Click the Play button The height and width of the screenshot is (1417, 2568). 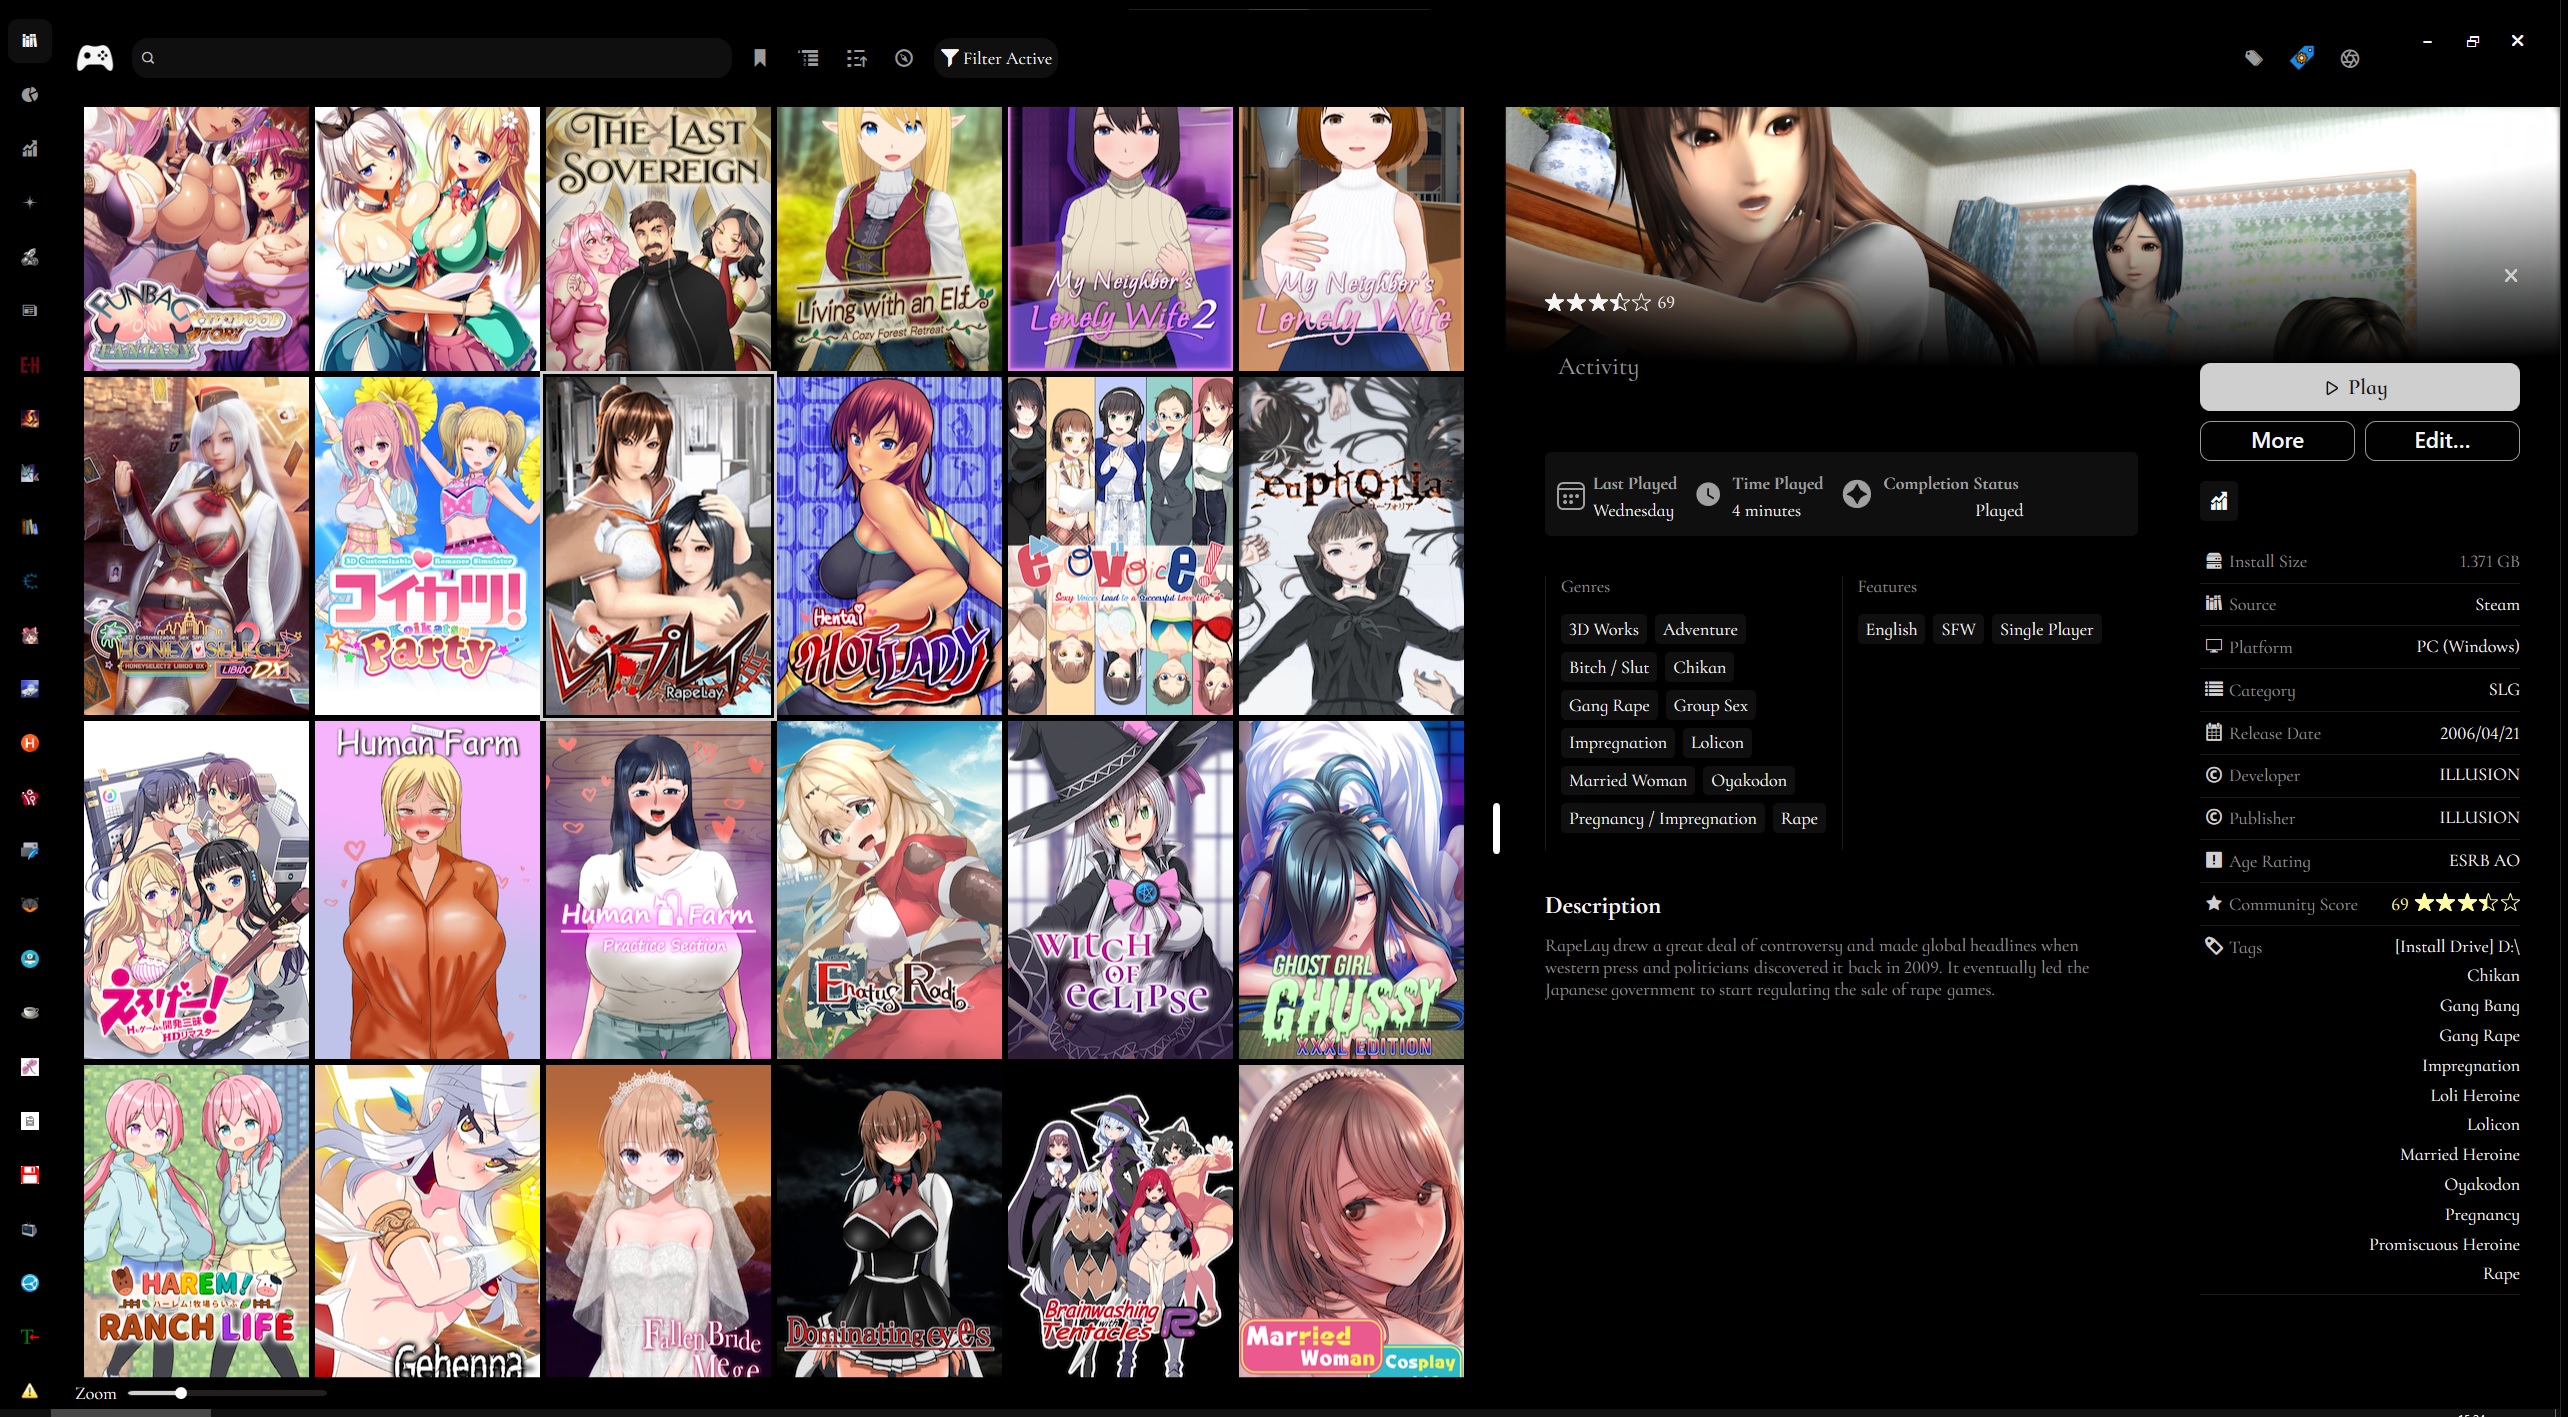pos(2359,387)
